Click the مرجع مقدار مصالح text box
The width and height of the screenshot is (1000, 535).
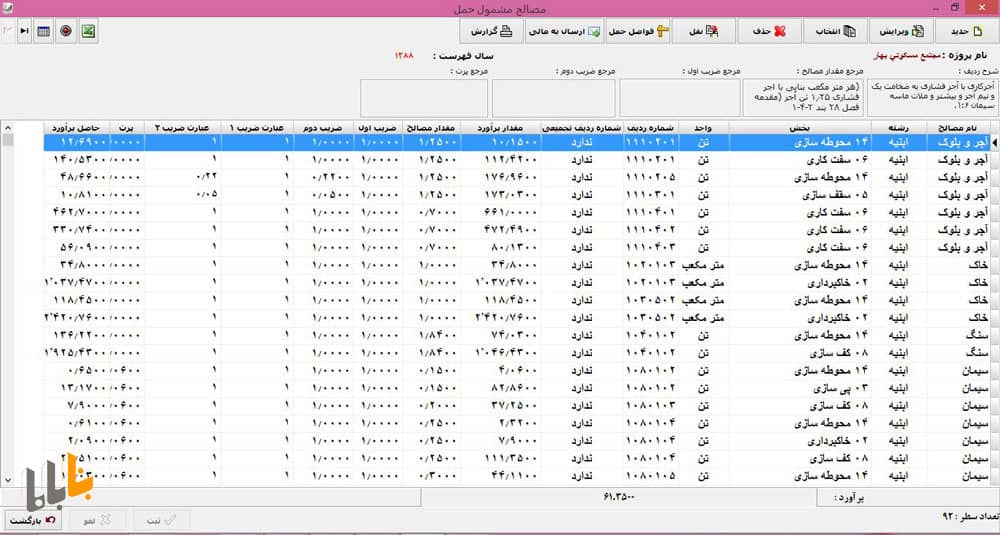point(803,98)
